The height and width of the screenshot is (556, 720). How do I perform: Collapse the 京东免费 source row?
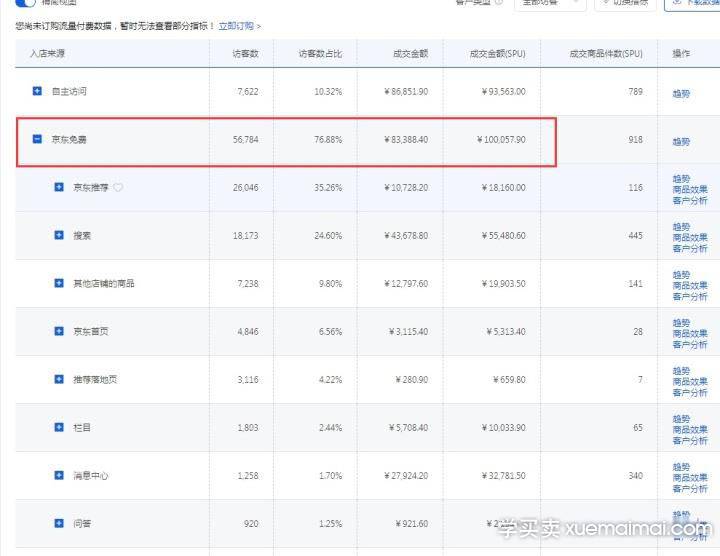click(37, 139)
